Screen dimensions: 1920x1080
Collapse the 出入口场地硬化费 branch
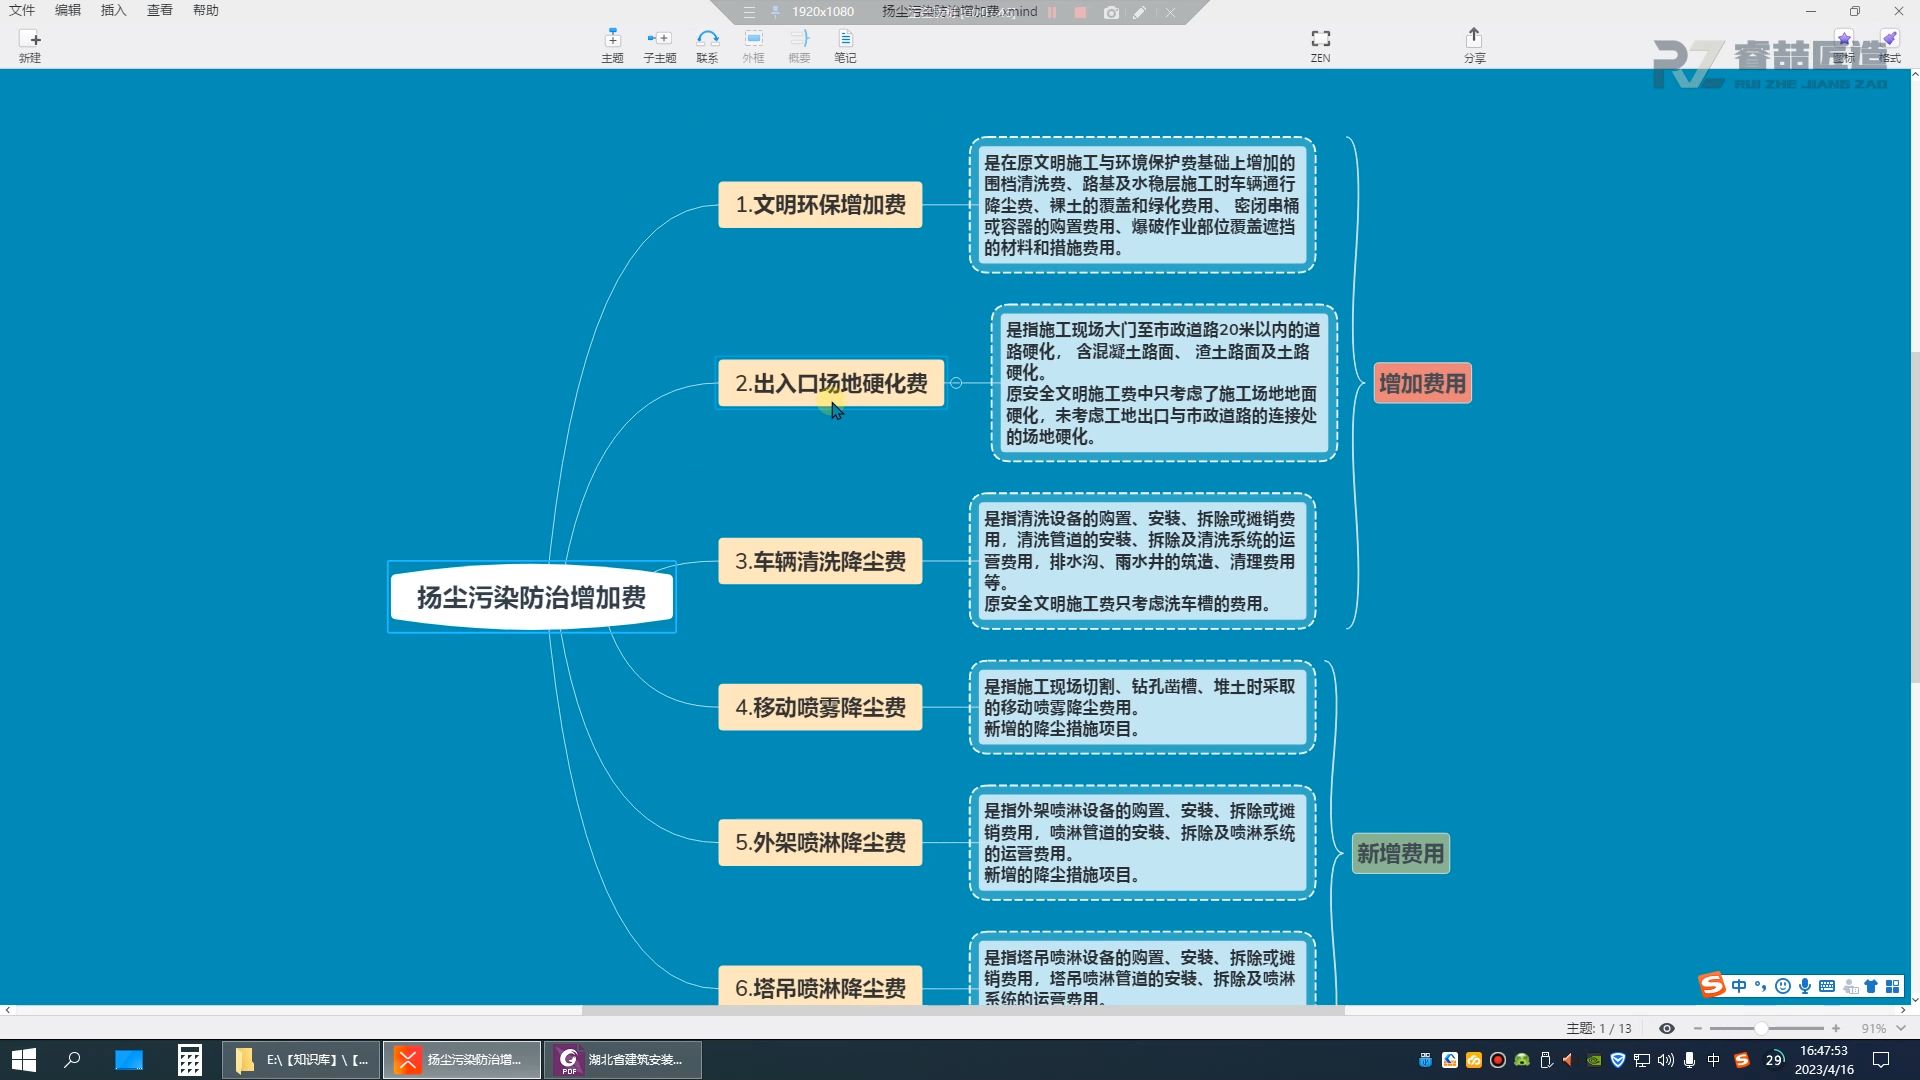point(957,382)
